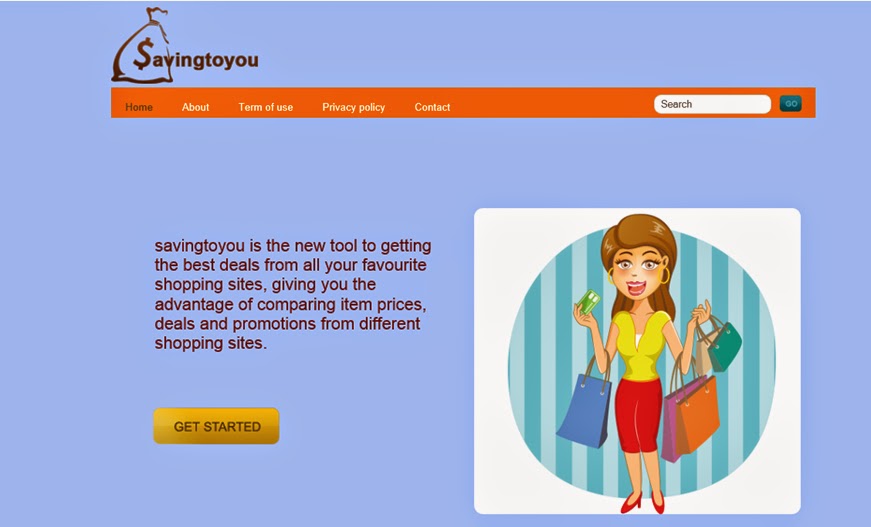
Task: Click the GO search button
Action: click(790, 103)
